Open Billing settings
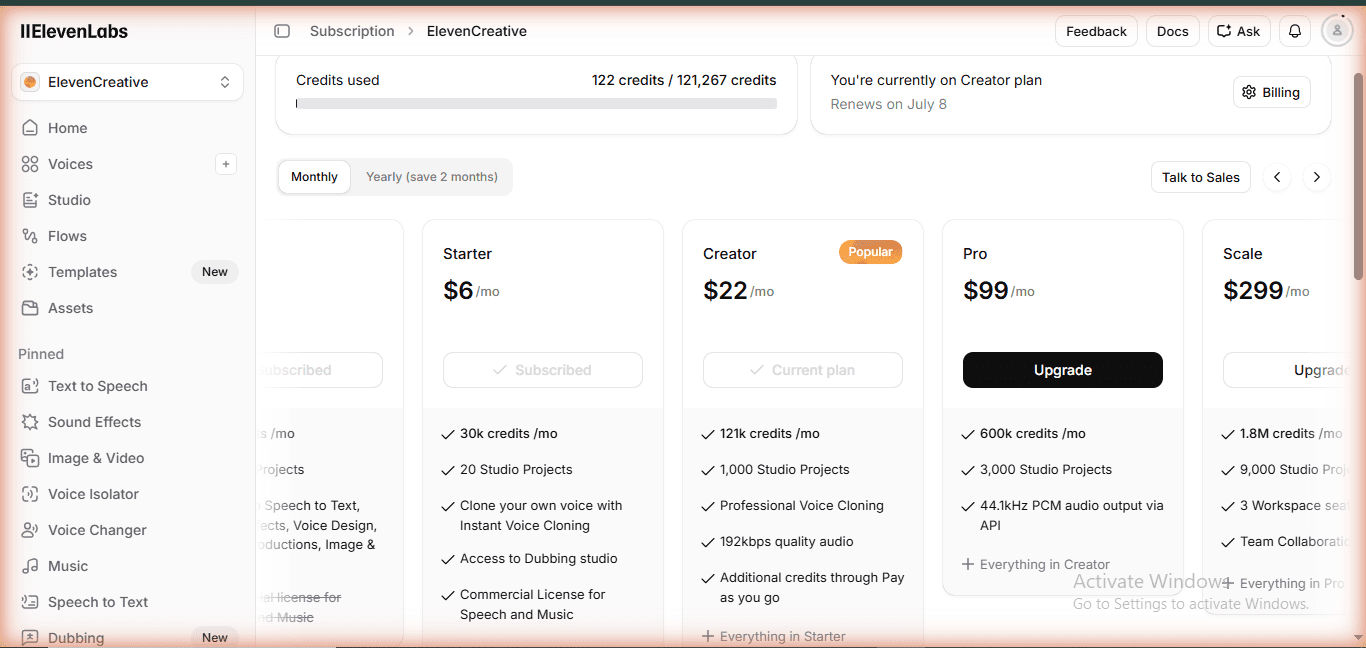This screenshot has height=648, width=1366. 1272,92
